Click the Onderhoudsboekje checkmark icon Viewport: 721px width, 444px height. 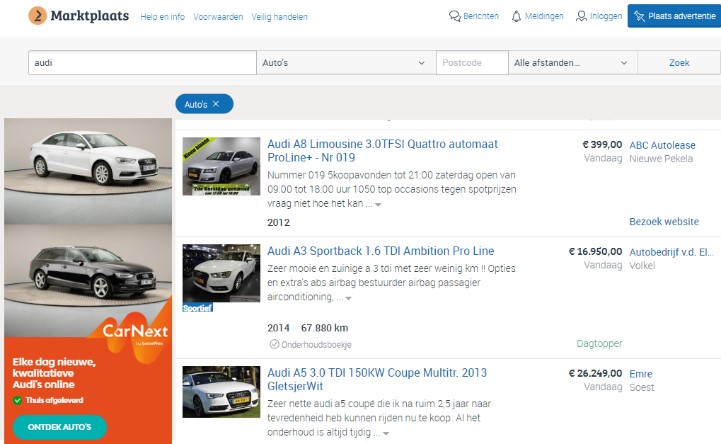(x=274, y=344)
